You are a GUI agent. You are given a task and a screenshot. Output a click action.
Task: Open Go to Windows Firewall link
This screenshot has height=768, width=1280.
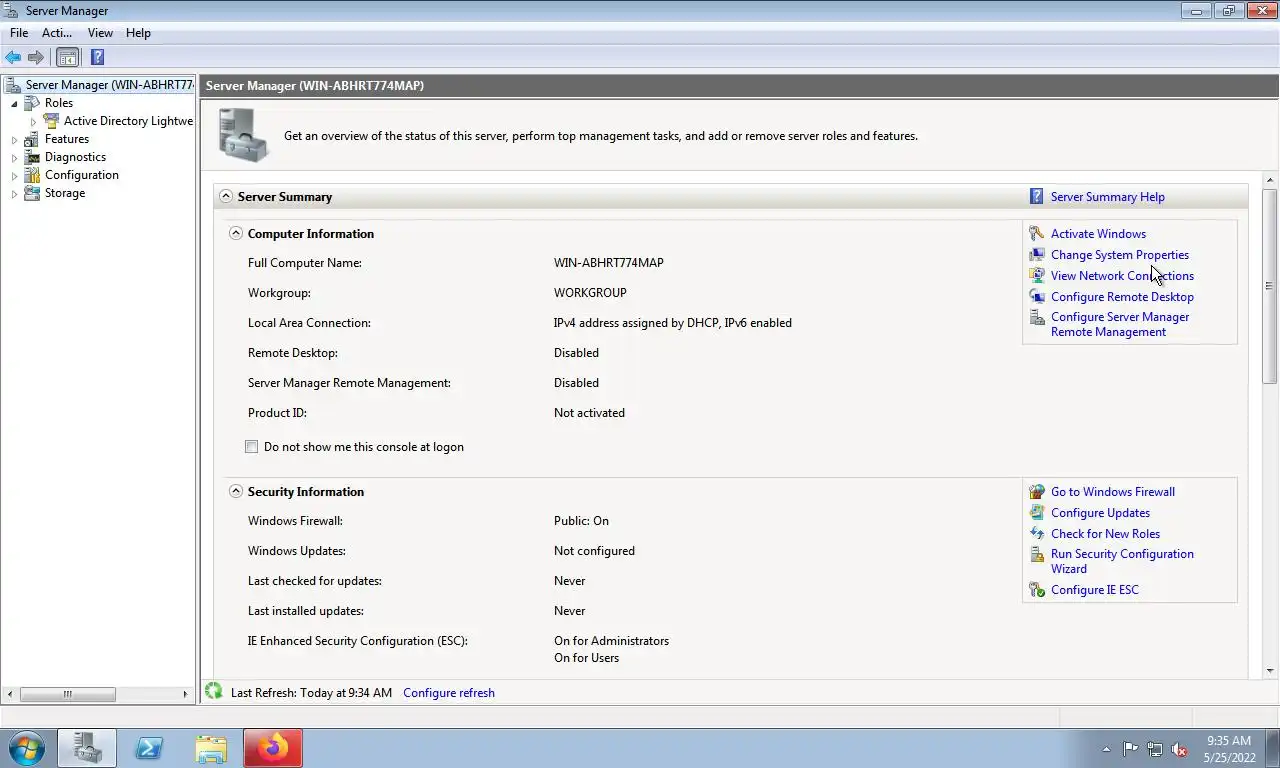pyautogui.click(x=1113, y=492)
